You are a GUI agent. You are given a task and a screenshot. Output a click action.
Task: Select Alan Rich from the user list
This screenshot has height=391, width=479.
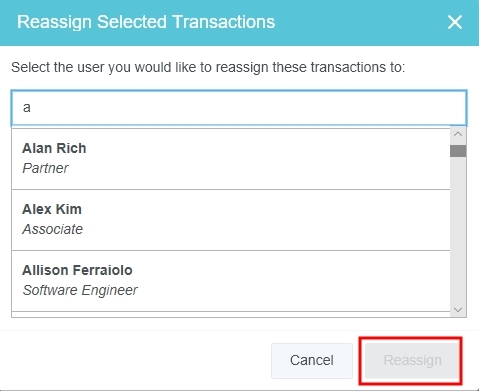[x=231, y=159]
